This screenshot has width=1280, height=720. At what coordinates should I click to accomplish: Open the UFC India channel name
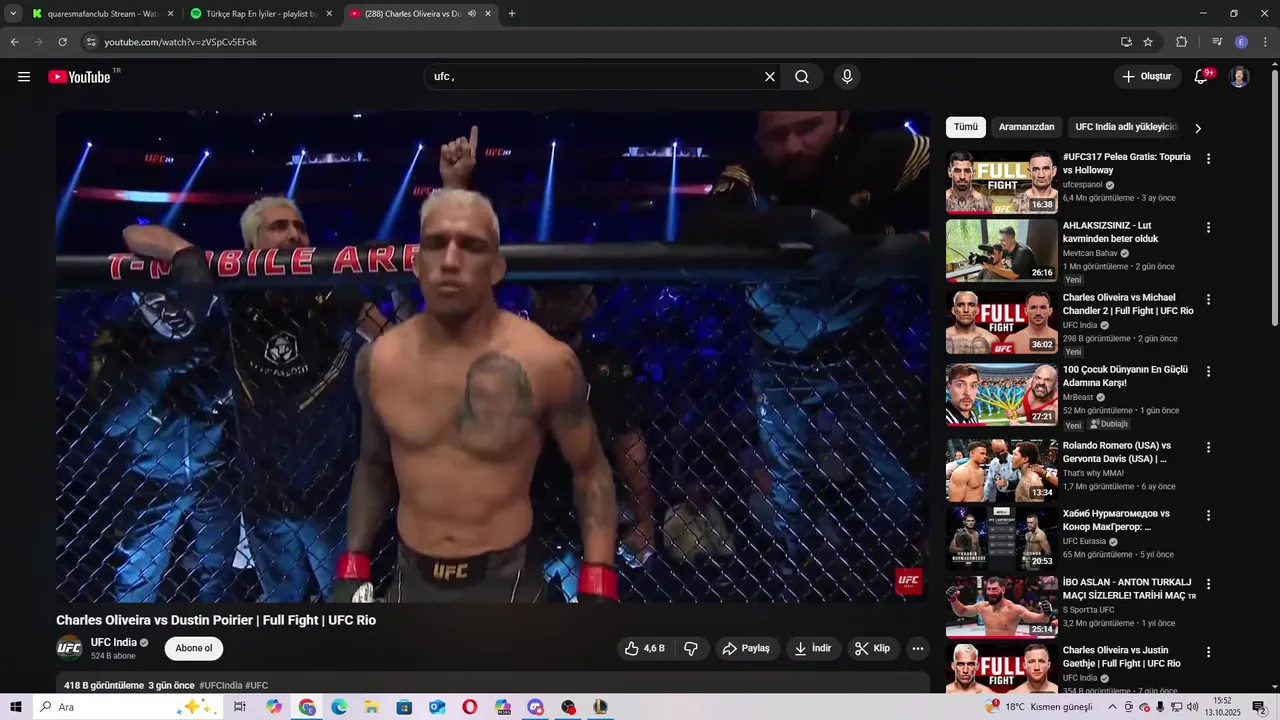pos(114,643)
